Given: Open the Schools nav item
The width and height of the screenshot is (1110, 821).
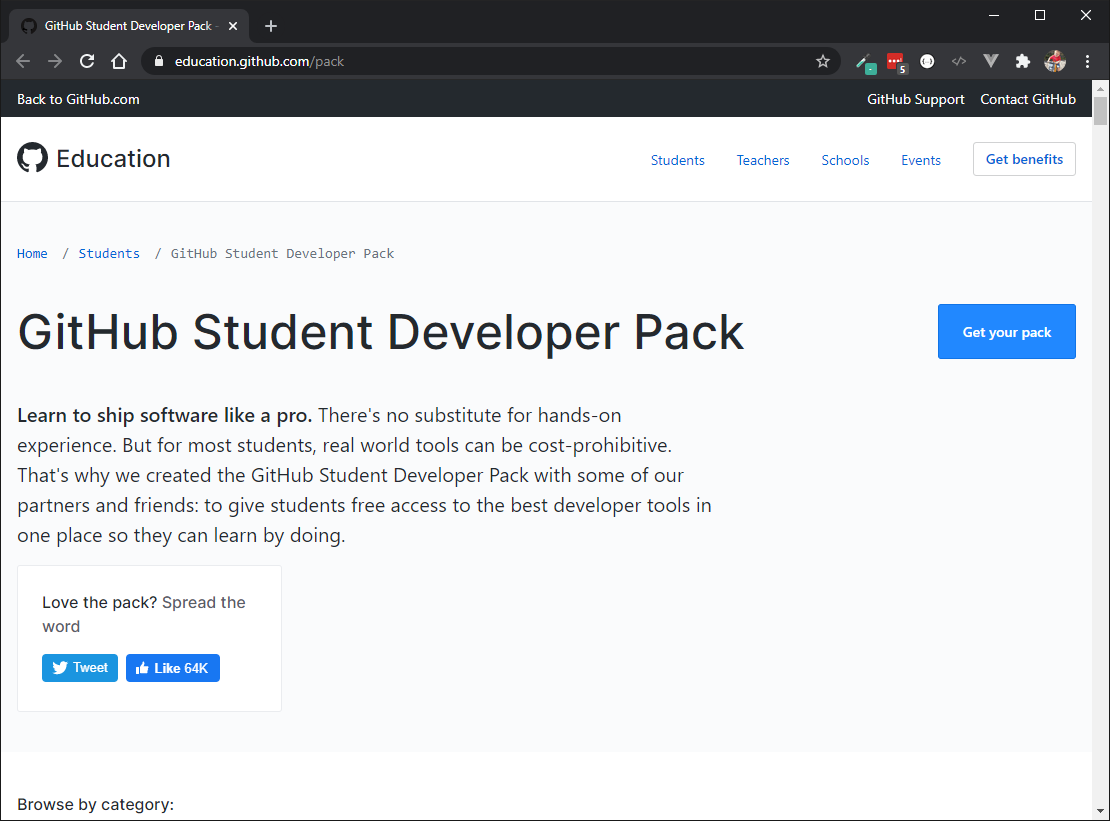Looking at the screenshot, I should pyautogui.click(x=845, y=160).
